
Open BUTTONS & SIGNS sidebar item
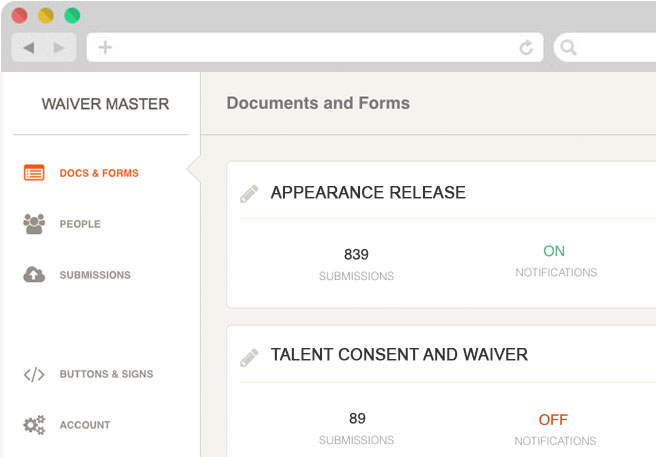click(x=106, y=374)
